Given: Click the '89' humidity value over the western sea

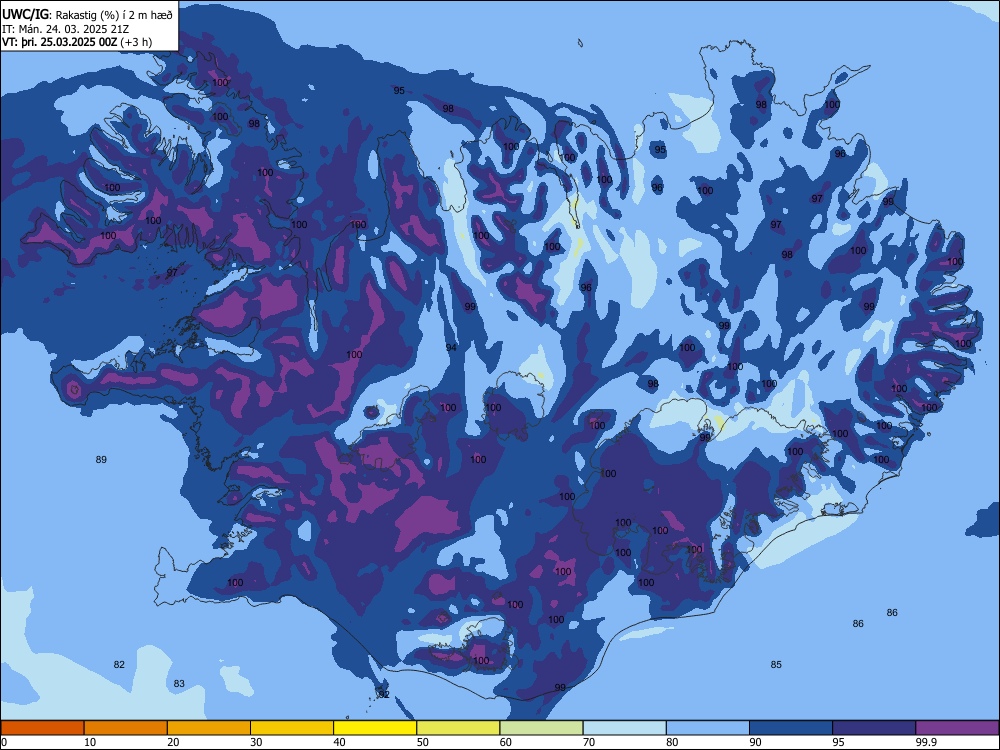Looking at the screenshot, I should (x=101, y=459).
